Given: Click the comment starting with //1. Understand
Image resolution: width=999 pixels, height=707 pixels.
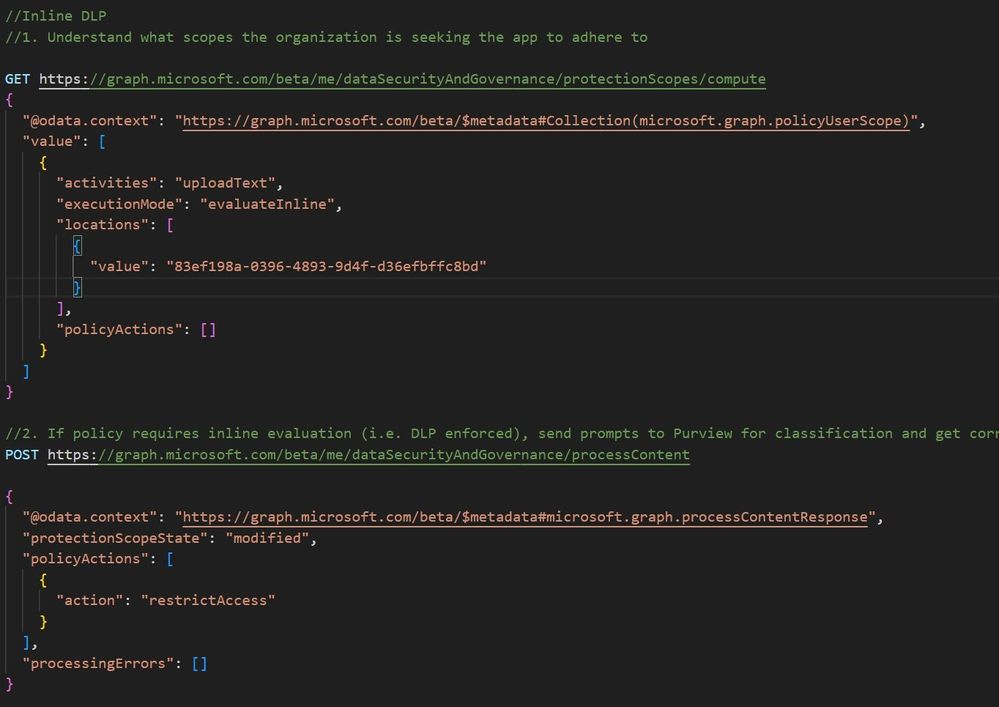Looking at the screenshot, I should [326, 38].
